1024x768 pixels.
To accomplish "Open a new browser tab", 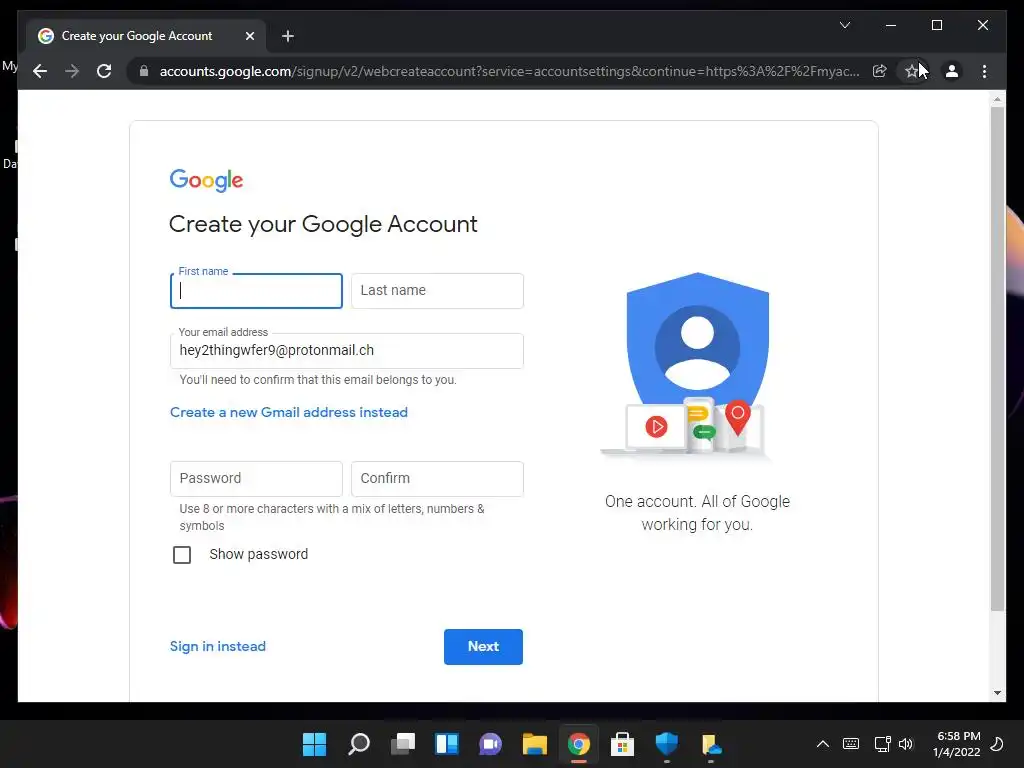I will coord(288,36).
